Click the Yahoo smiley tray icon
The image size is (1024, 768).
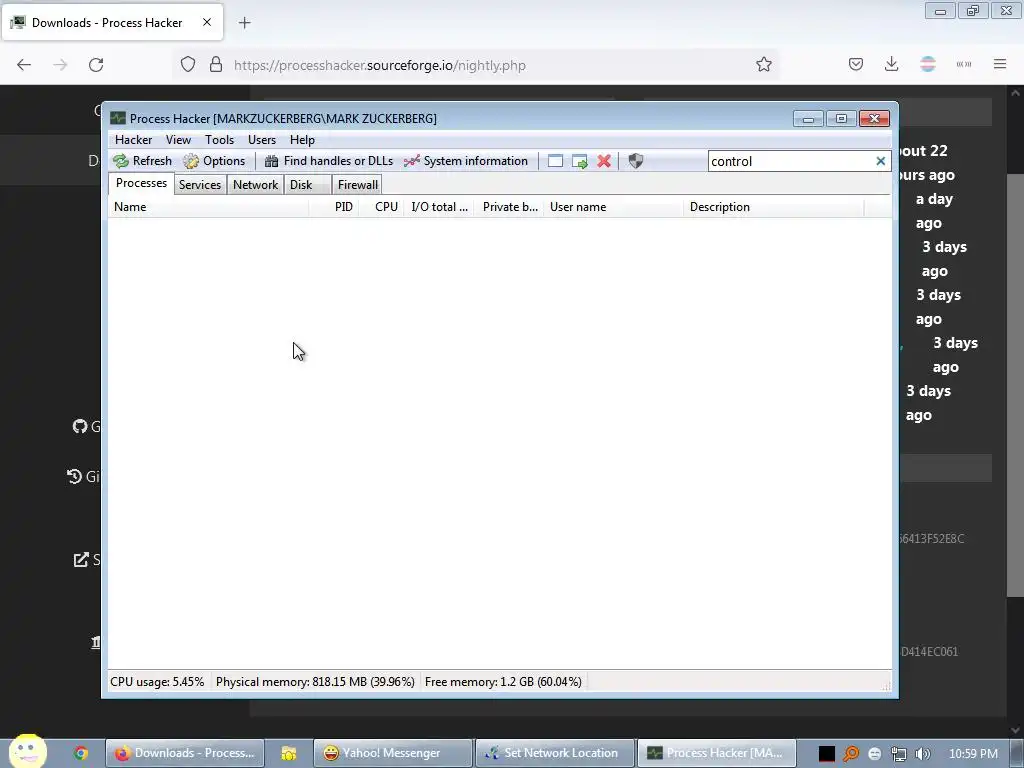point(875,754)
